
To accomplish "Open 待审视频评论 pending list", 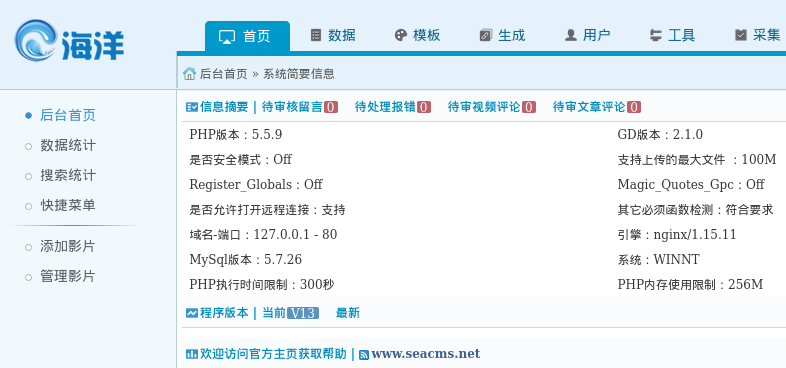I will coord(484,107).
